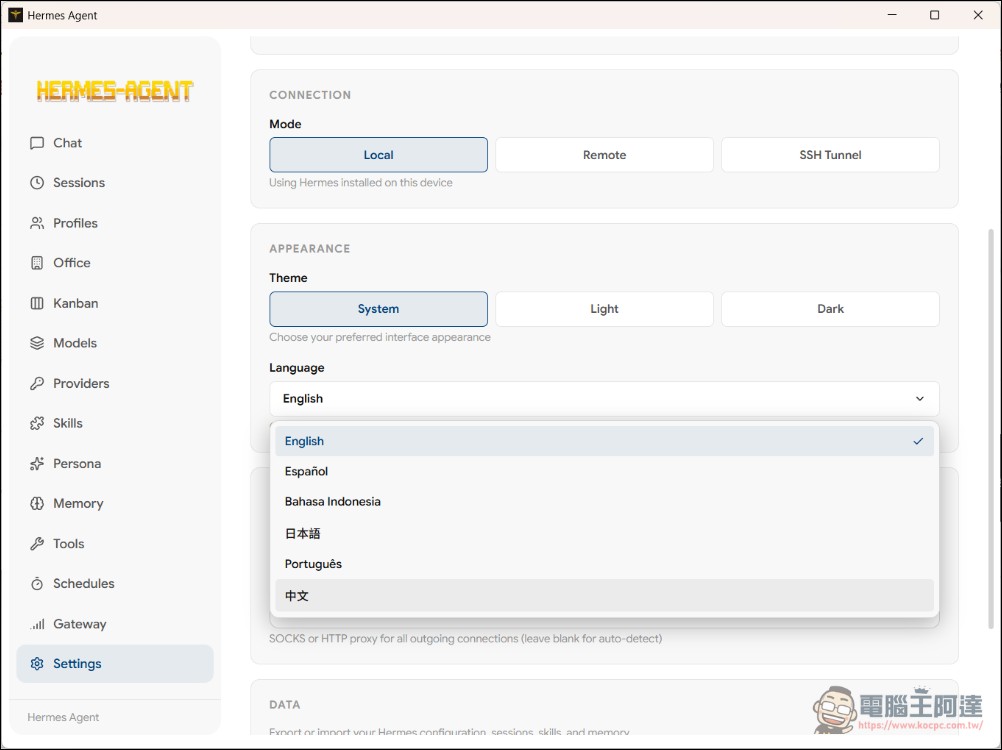Click the Hermes Agent title bar app icon
The height and width of the screenshot is (750, 1002).
(x=15, y=15)
